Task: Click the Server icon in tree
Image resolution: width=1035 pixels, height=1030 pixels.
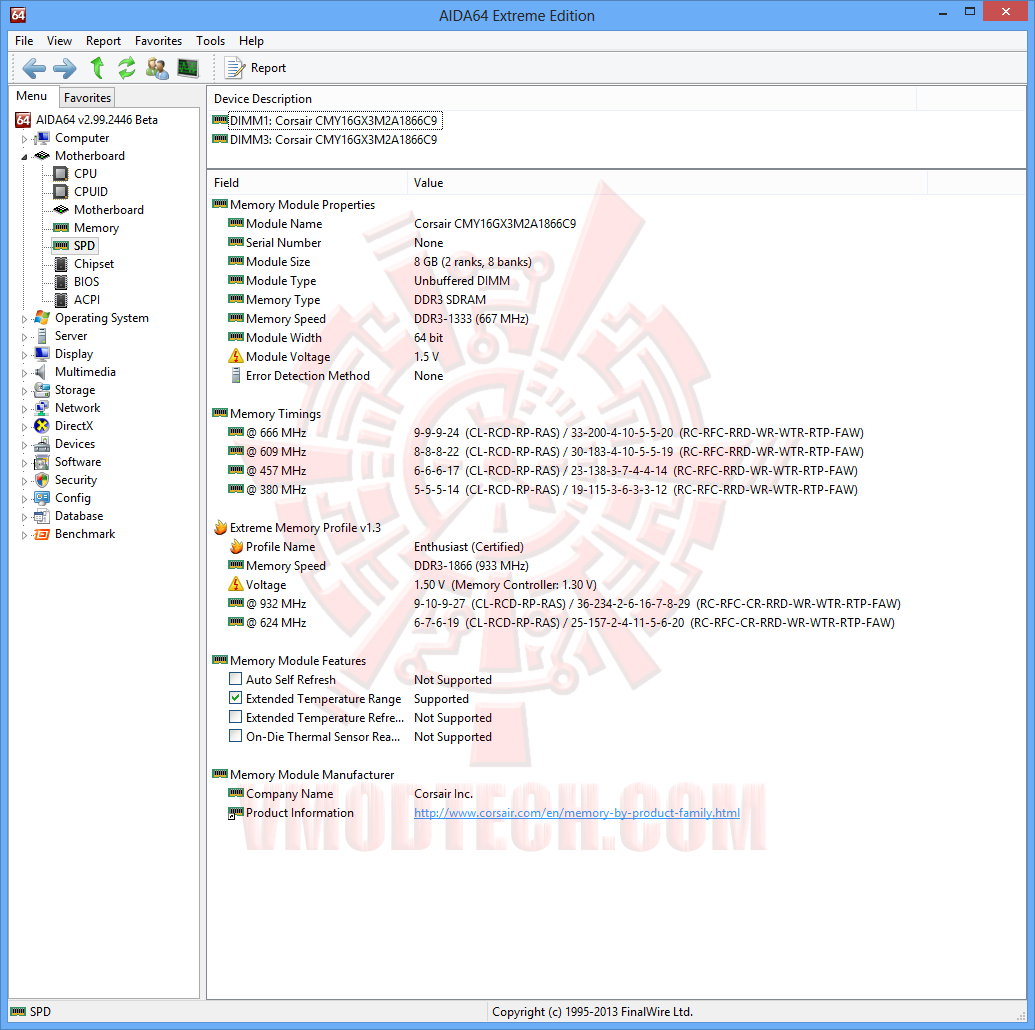Action: click(x=42, y=336)
